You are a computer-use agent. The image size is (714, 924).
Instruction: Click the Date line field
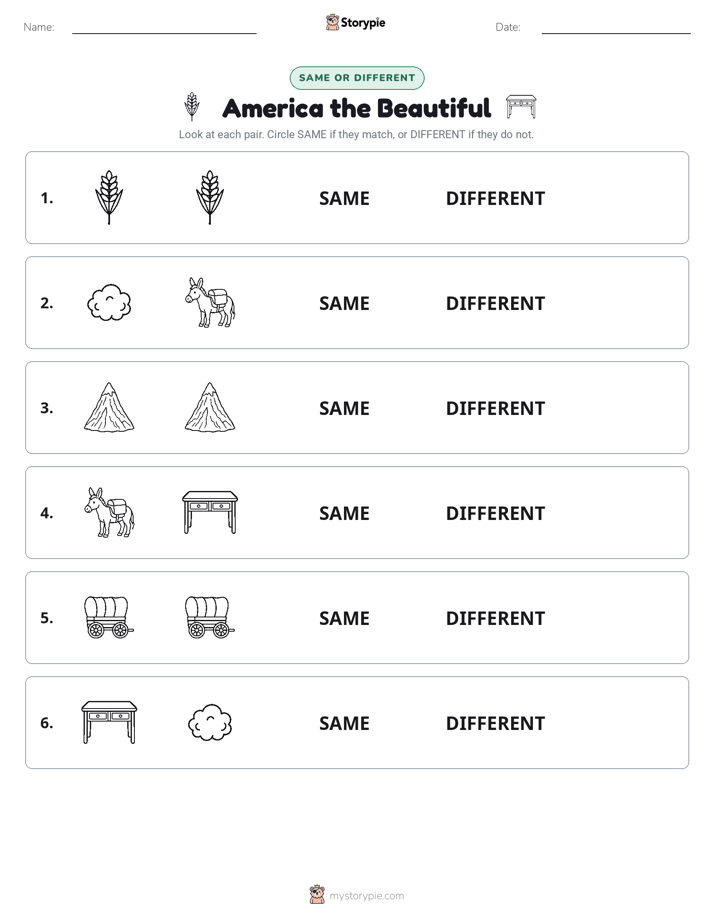(616, 27)
